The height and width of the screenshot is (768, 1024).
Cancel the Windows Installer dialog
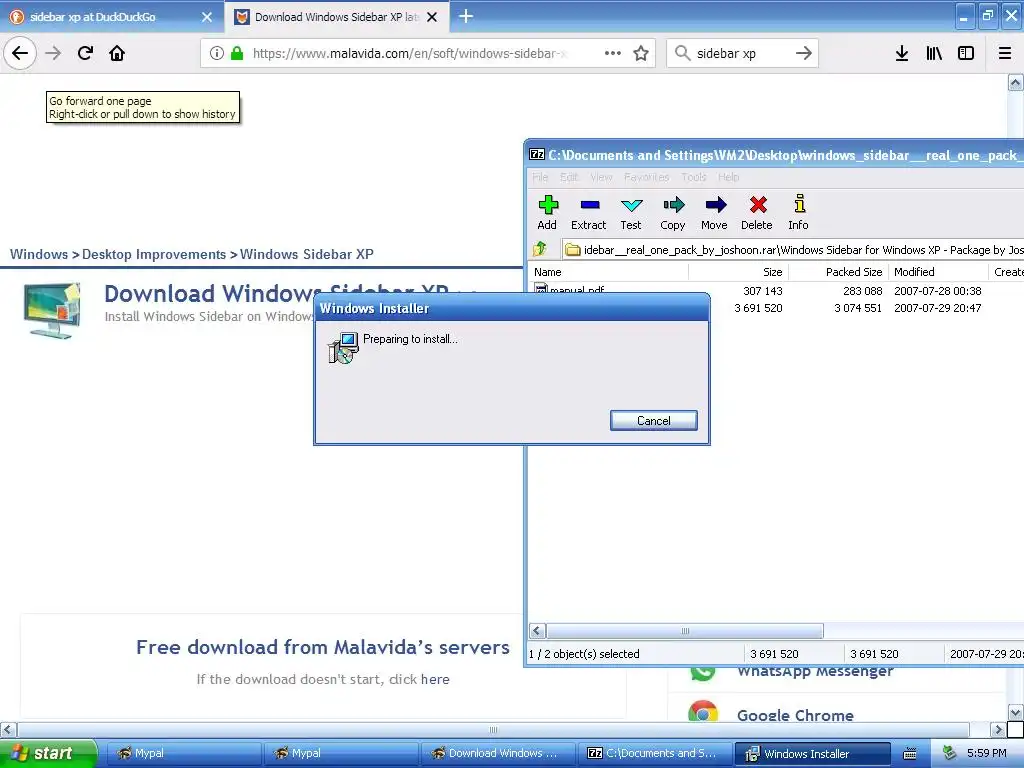tap(654, 421)
